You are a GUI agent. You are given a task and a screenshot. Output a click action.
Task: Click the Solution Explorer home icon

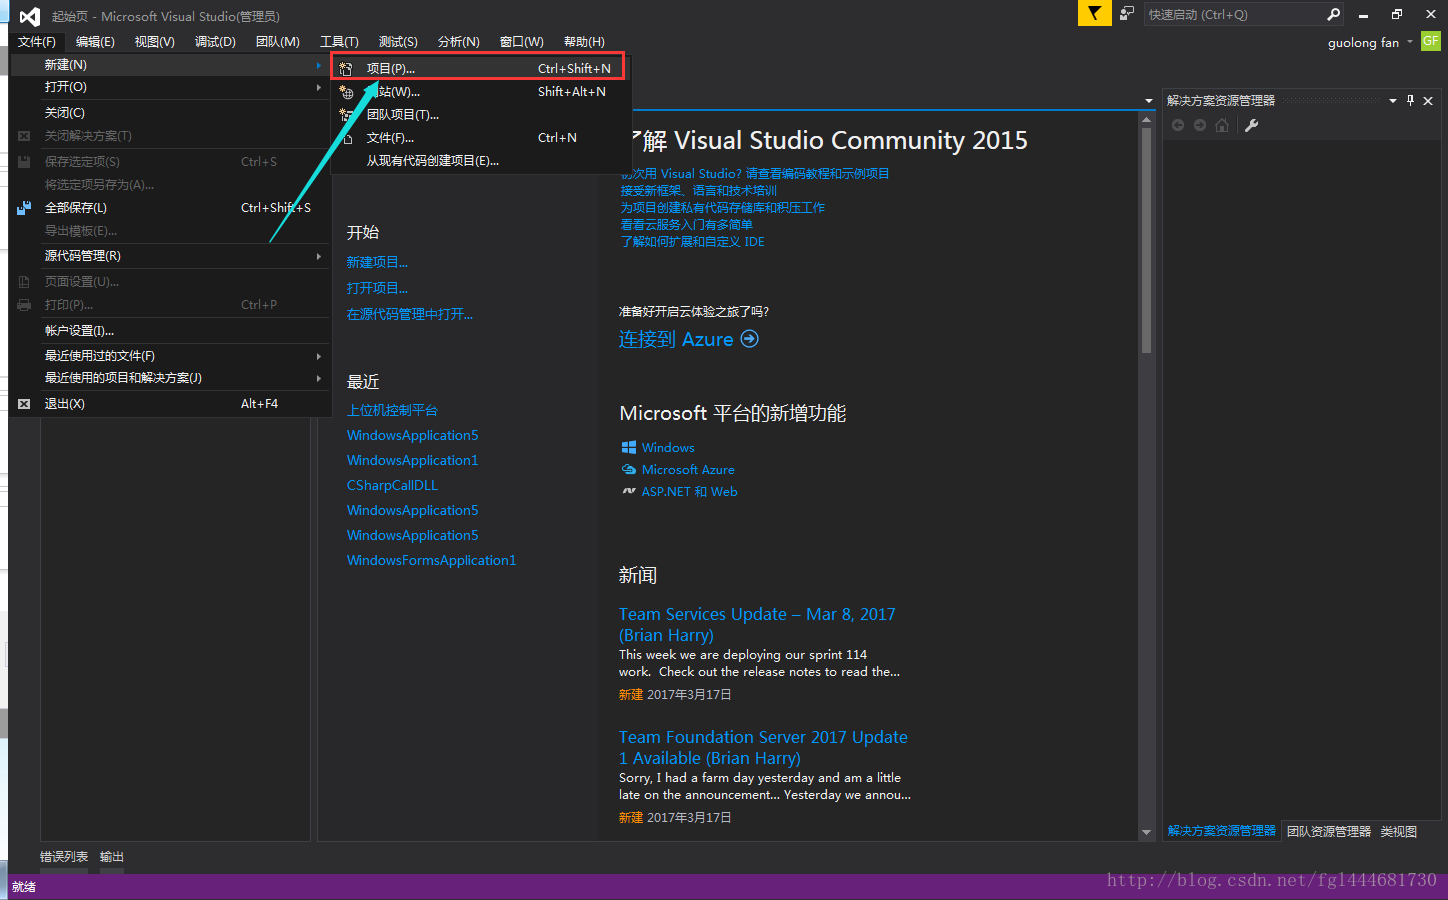click(1222, 125)
